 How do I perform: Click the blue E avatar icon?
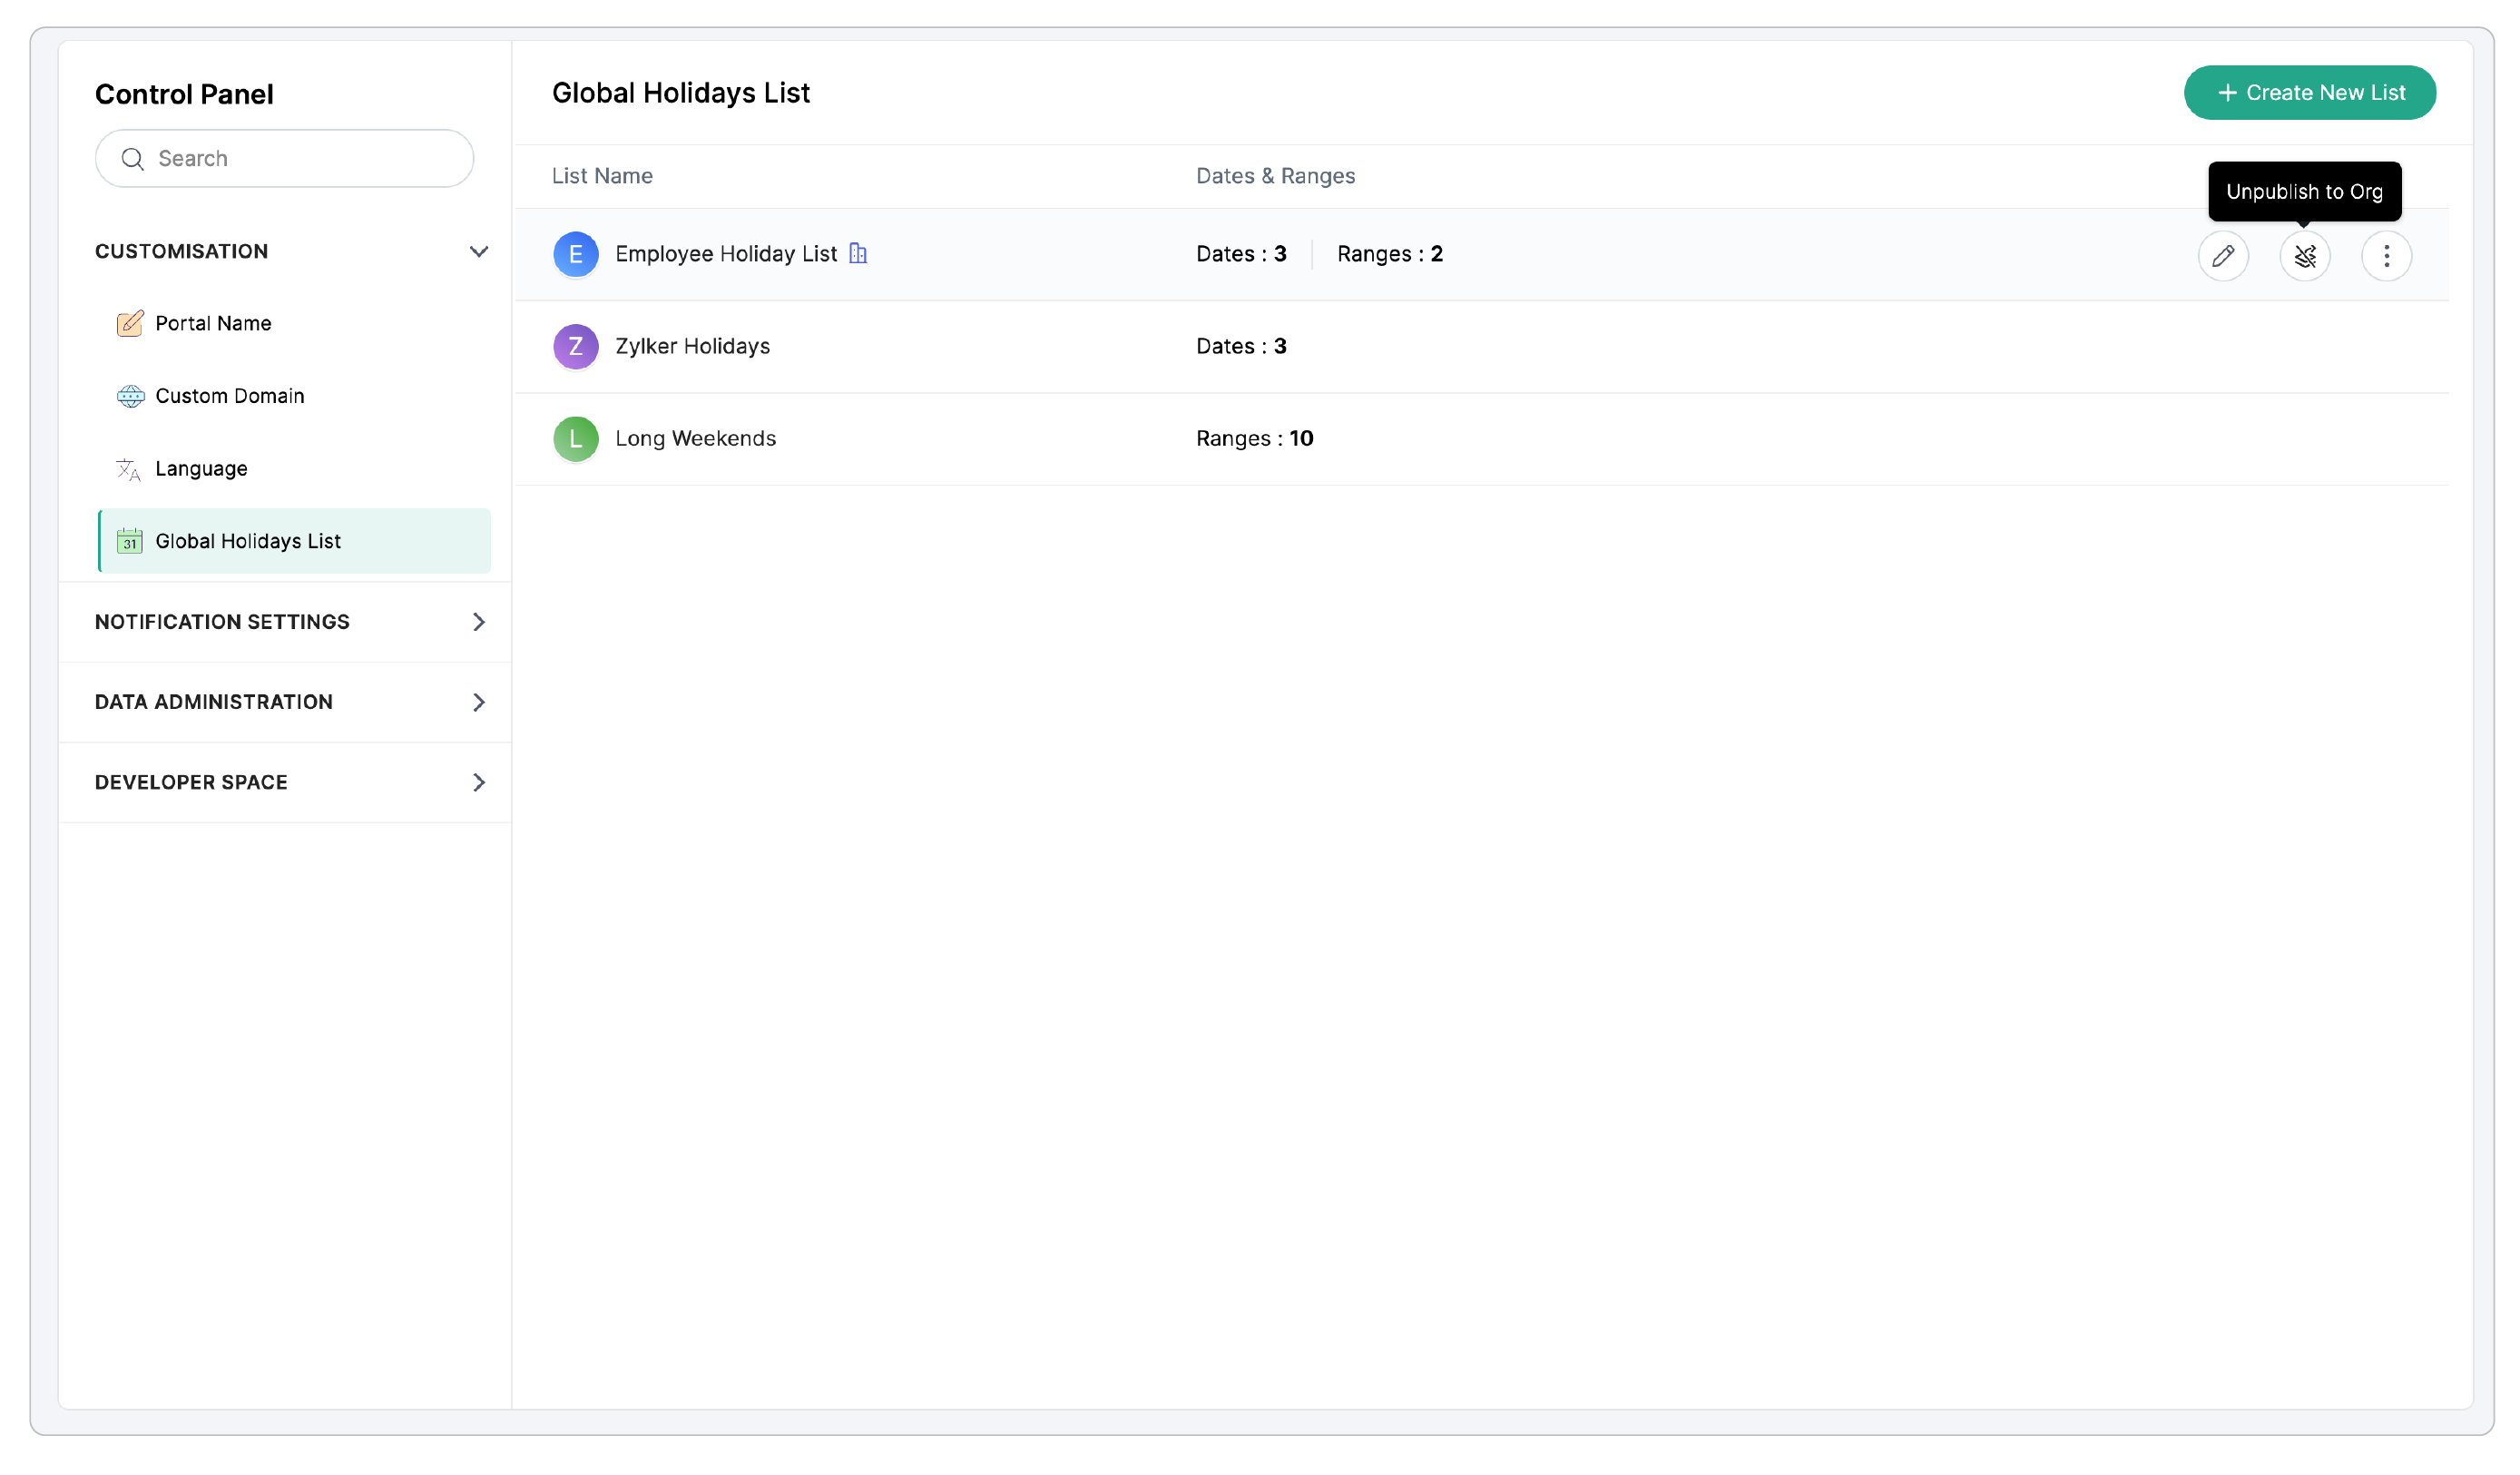point(575,254)
